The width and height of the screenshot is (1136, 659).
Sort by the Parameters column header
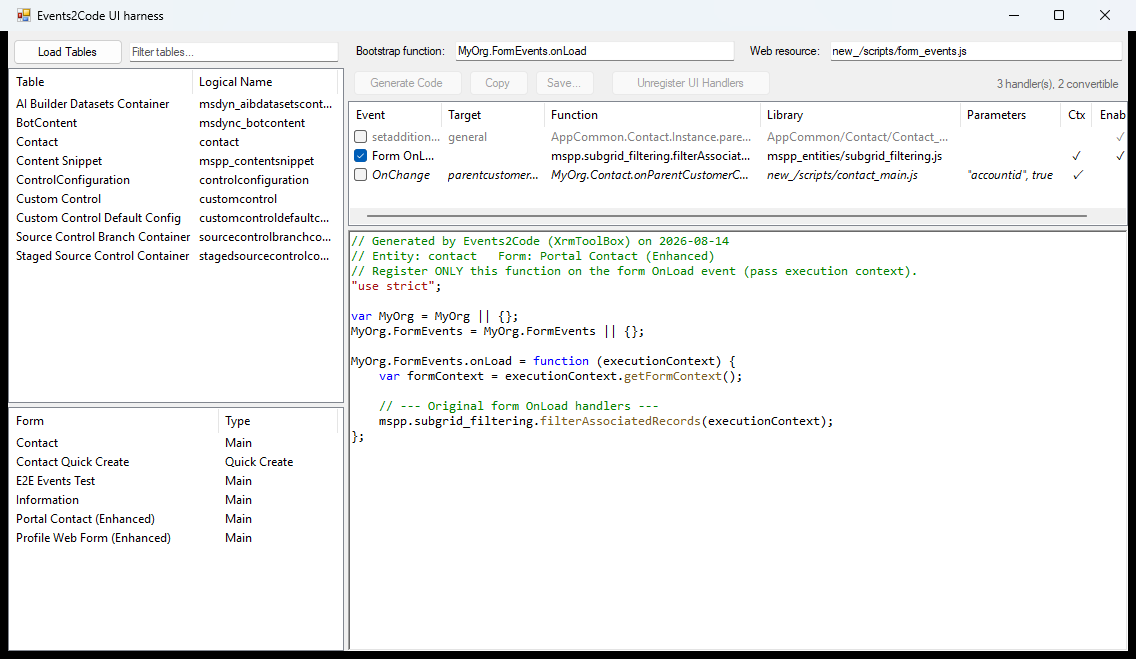click(1011, 115)
